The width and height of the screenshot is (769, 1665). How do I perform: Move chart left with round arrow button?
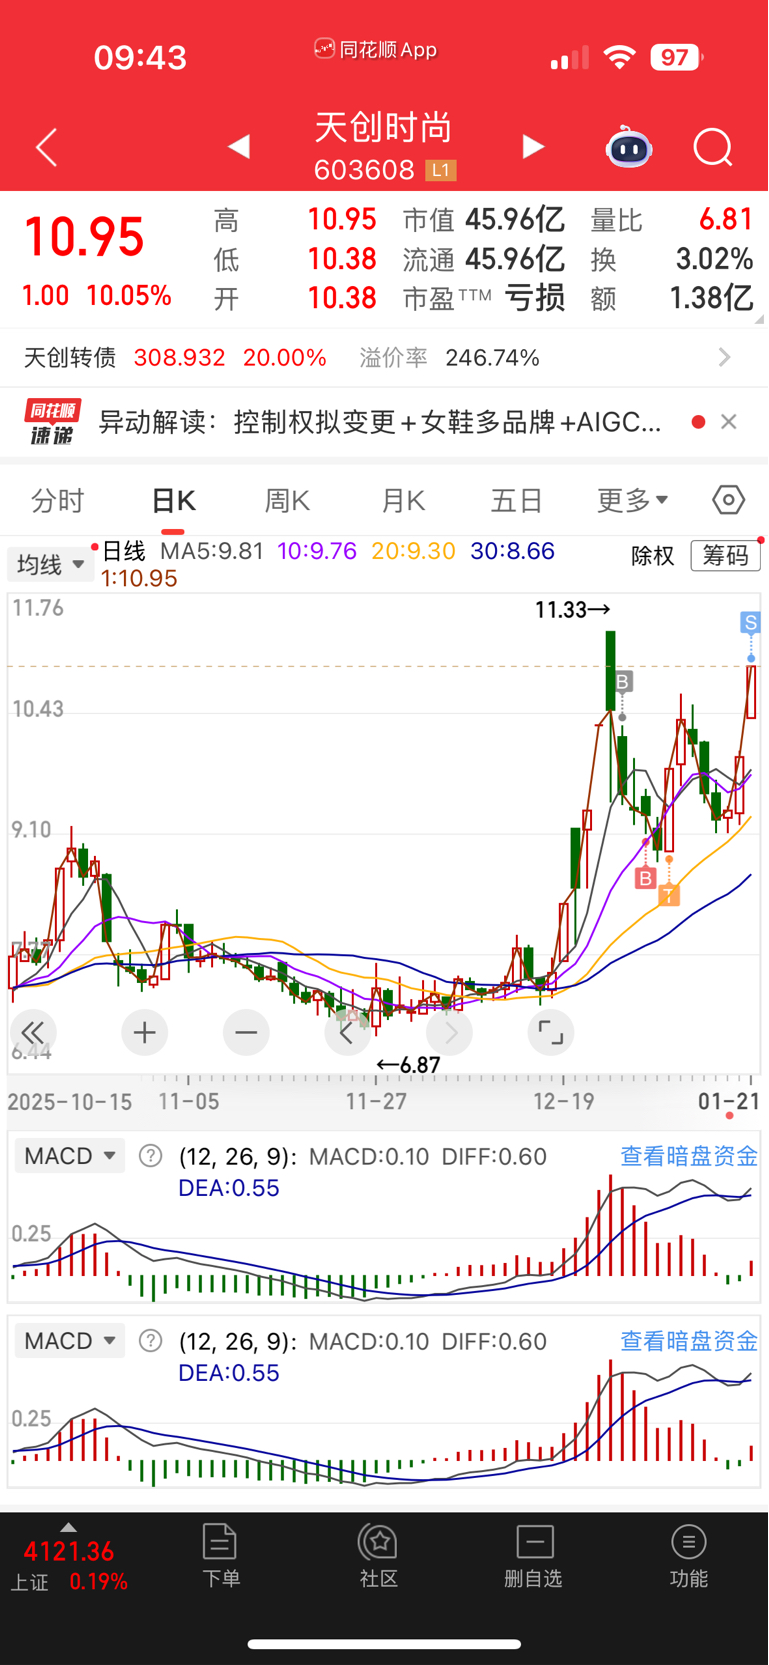click(x=347, y=1032)
